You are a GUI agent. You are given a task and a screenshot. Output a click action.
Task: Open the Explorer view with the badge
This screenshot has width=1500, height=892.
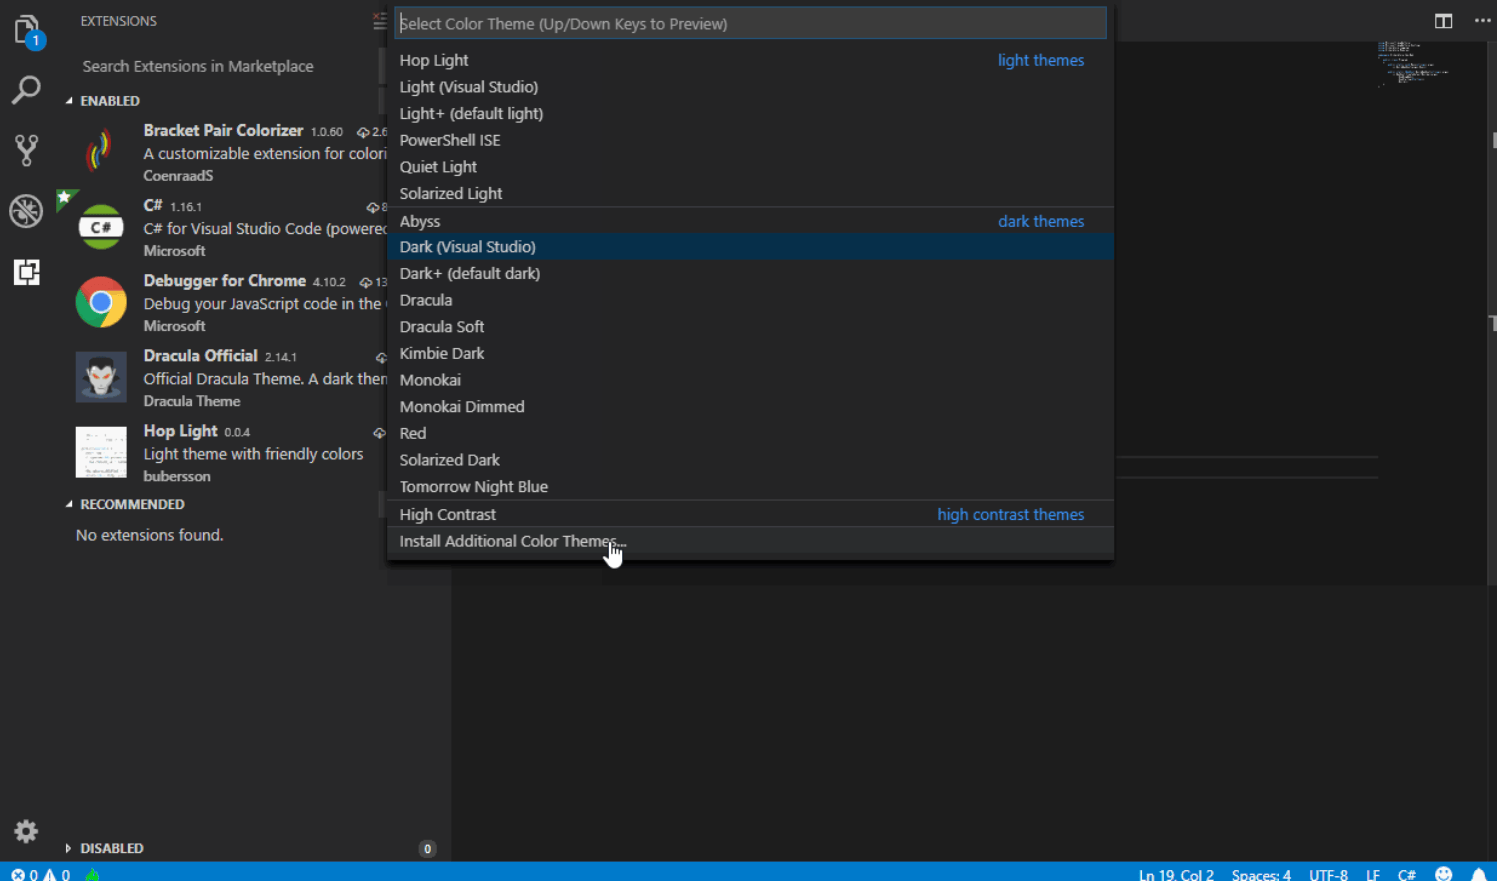point(25,30)
